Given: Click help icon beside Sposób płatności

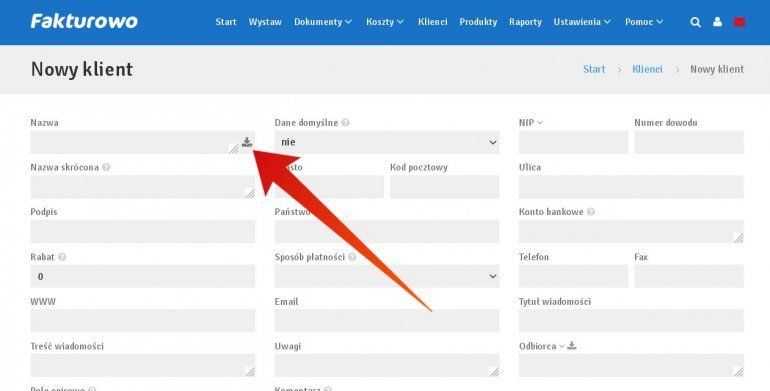Looking at the screenshot, I should (352, 257).
